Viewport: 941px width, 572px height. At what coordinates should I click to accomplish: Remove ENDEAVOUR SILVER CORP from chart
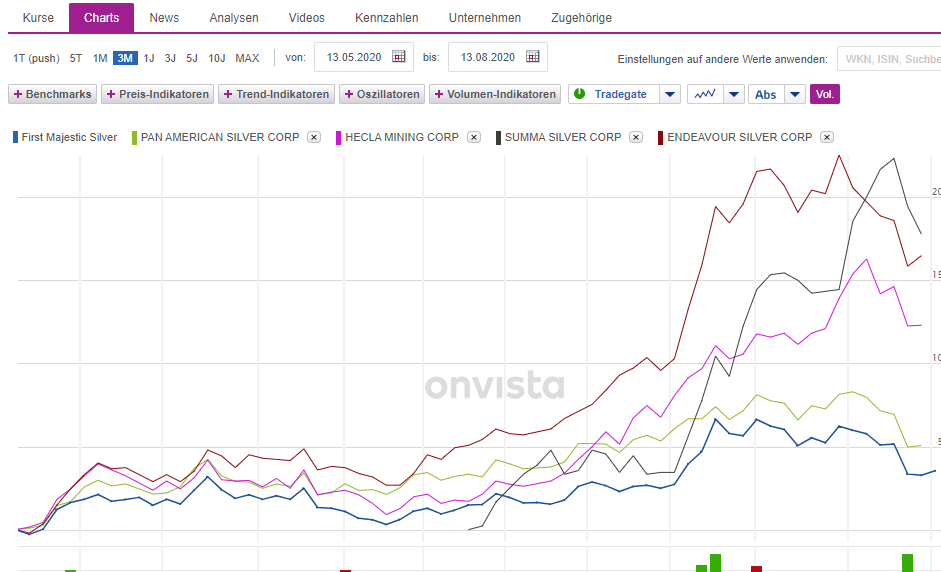click(827, 137)
